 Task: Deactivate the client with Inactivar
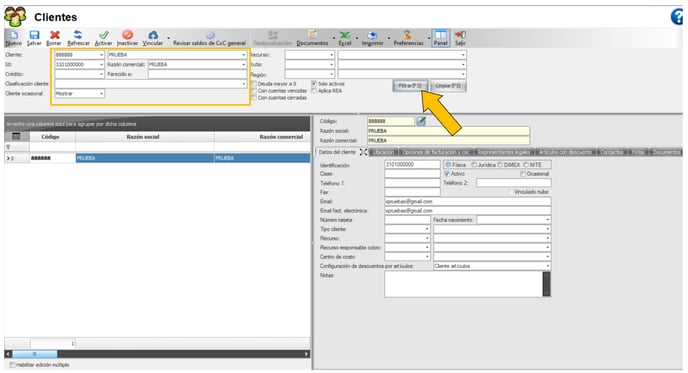(x=127, y=38)
